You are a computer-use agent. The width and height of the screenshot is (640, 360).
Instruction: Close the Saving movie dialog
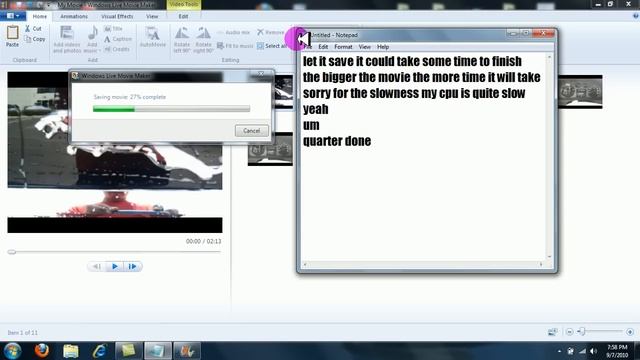[261, 74]
